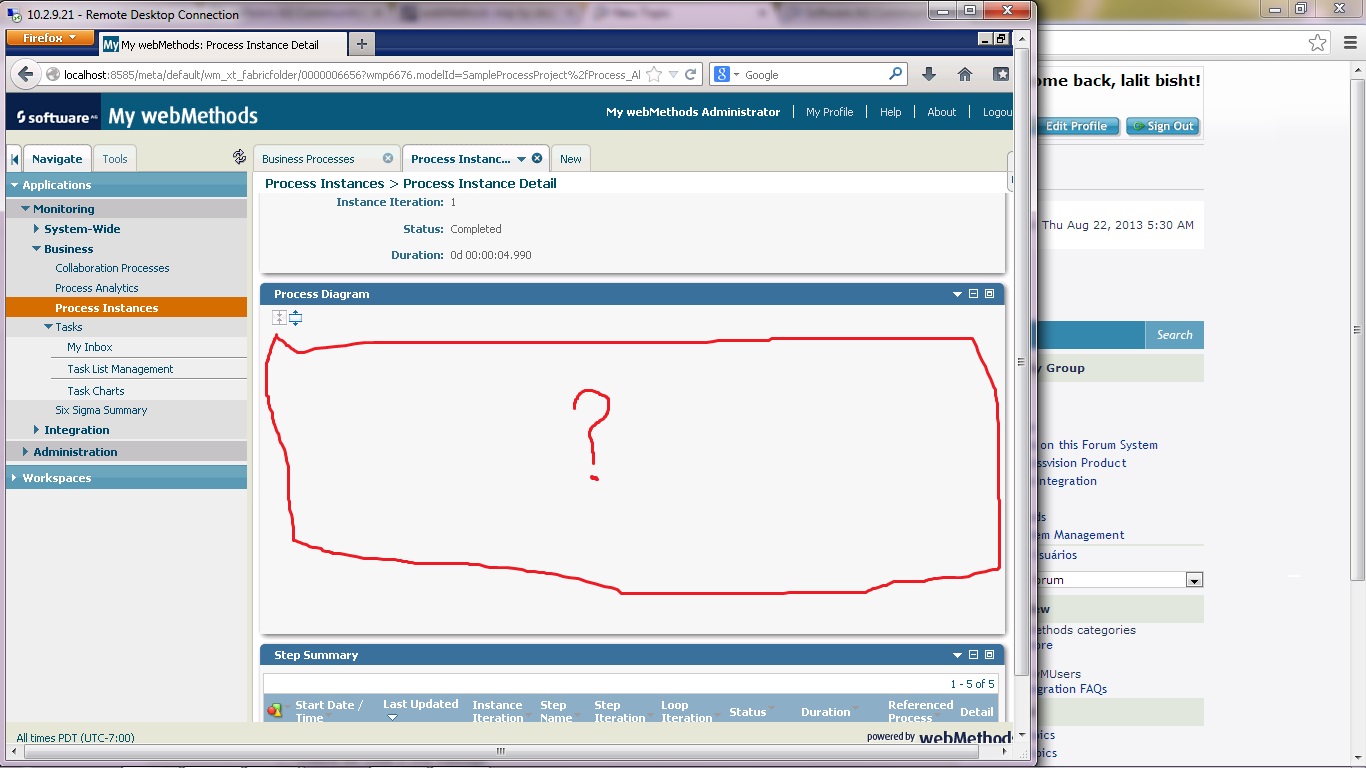Close the Business Processes tab
The height and width of the screenshot is (768, 1366).
[388, 158]
